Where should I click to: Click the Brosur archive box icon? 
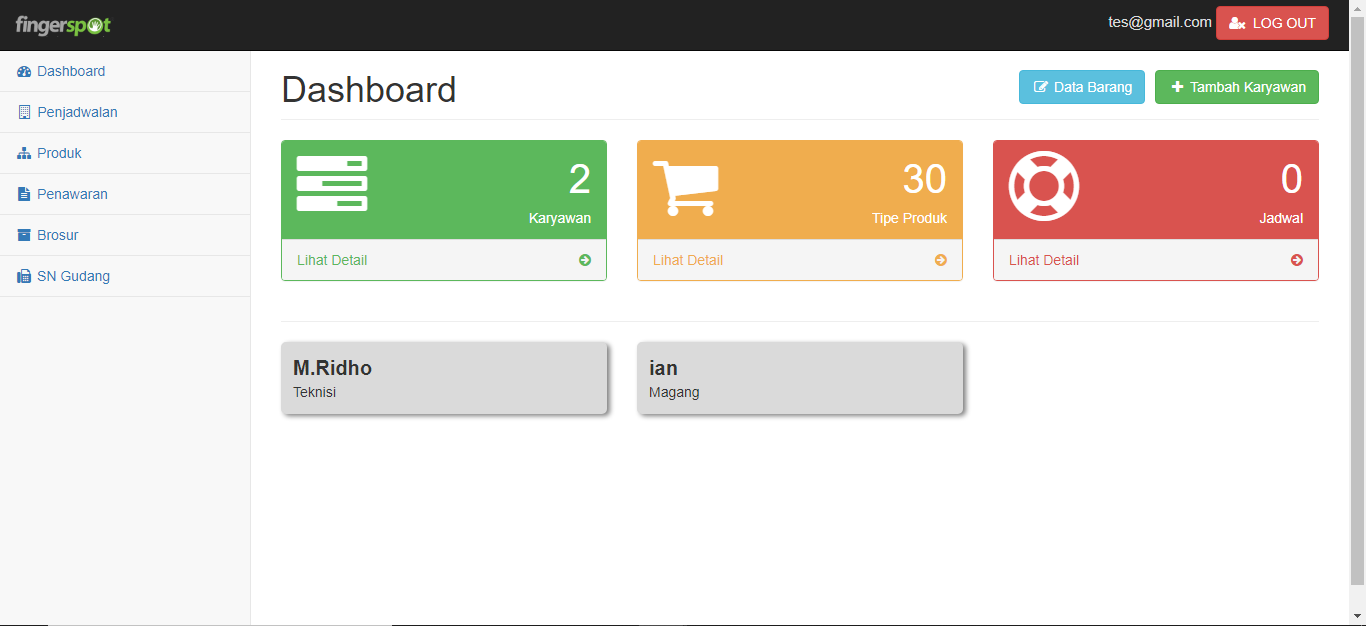(24, 236)
